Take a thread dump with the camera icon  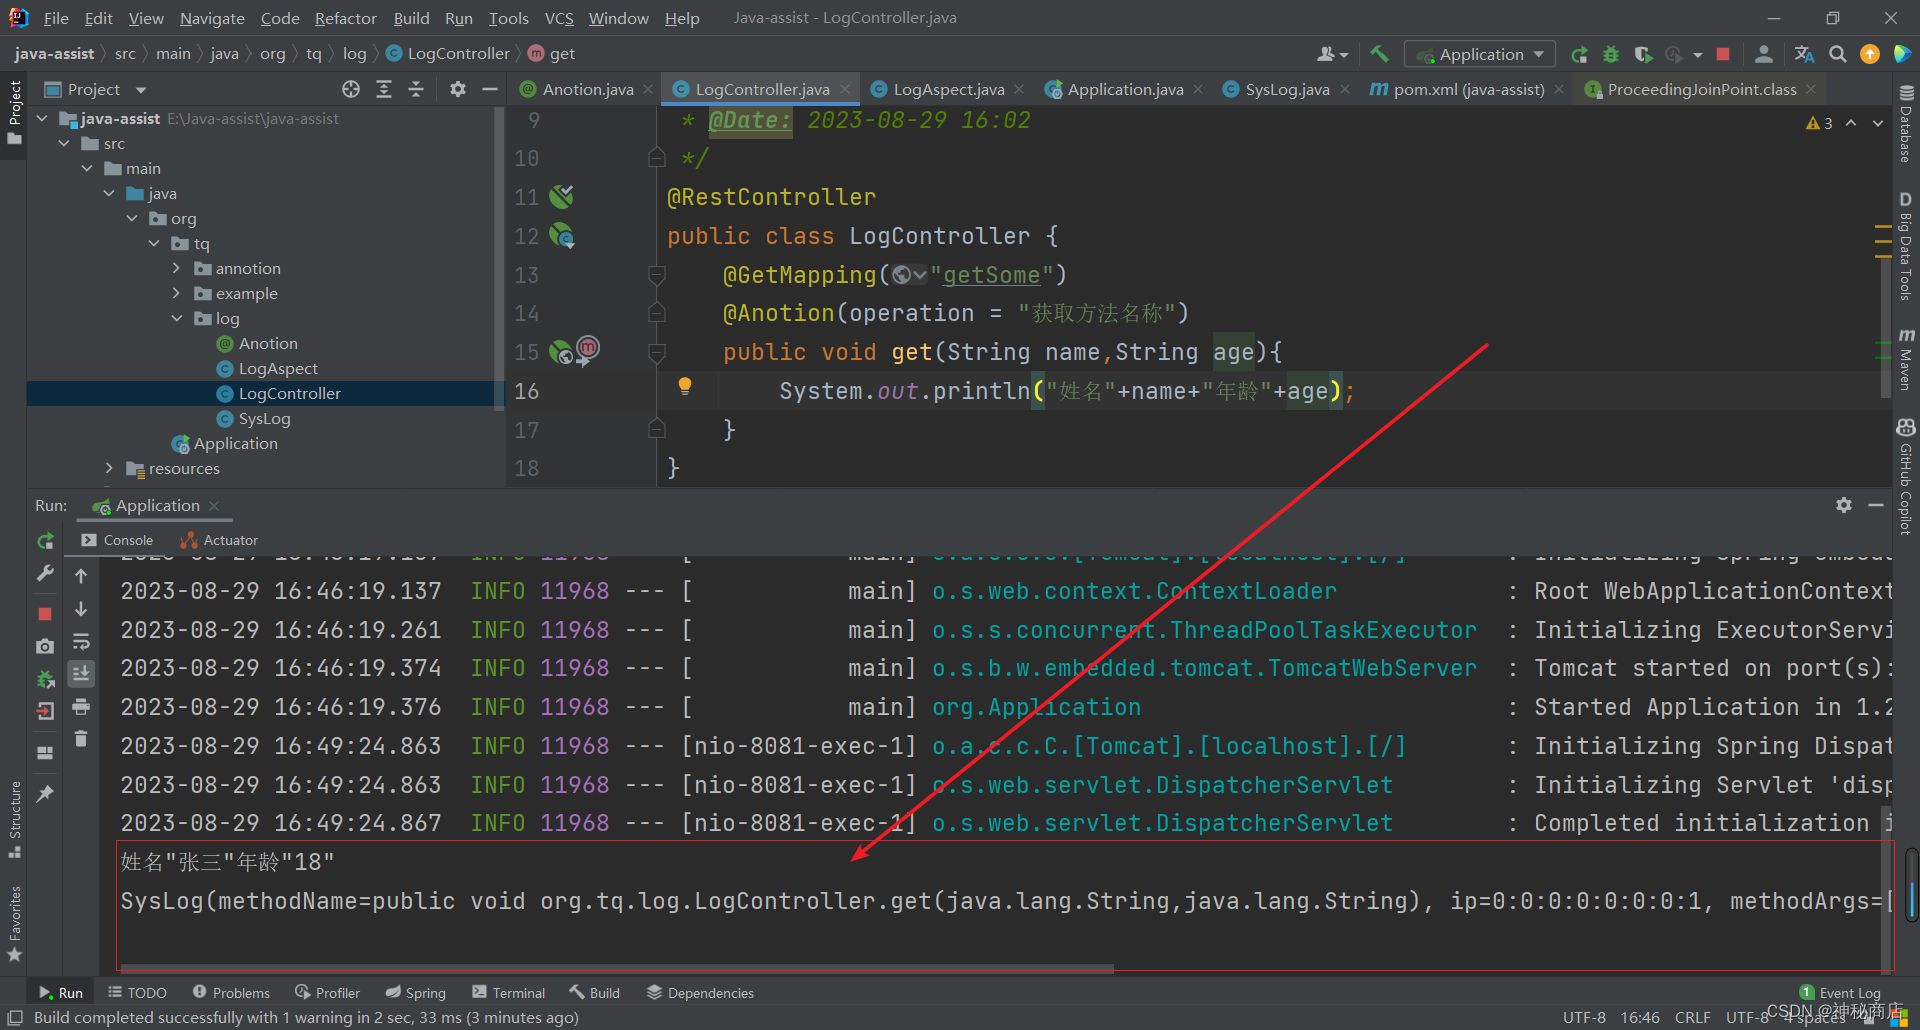tap(45, 646)
